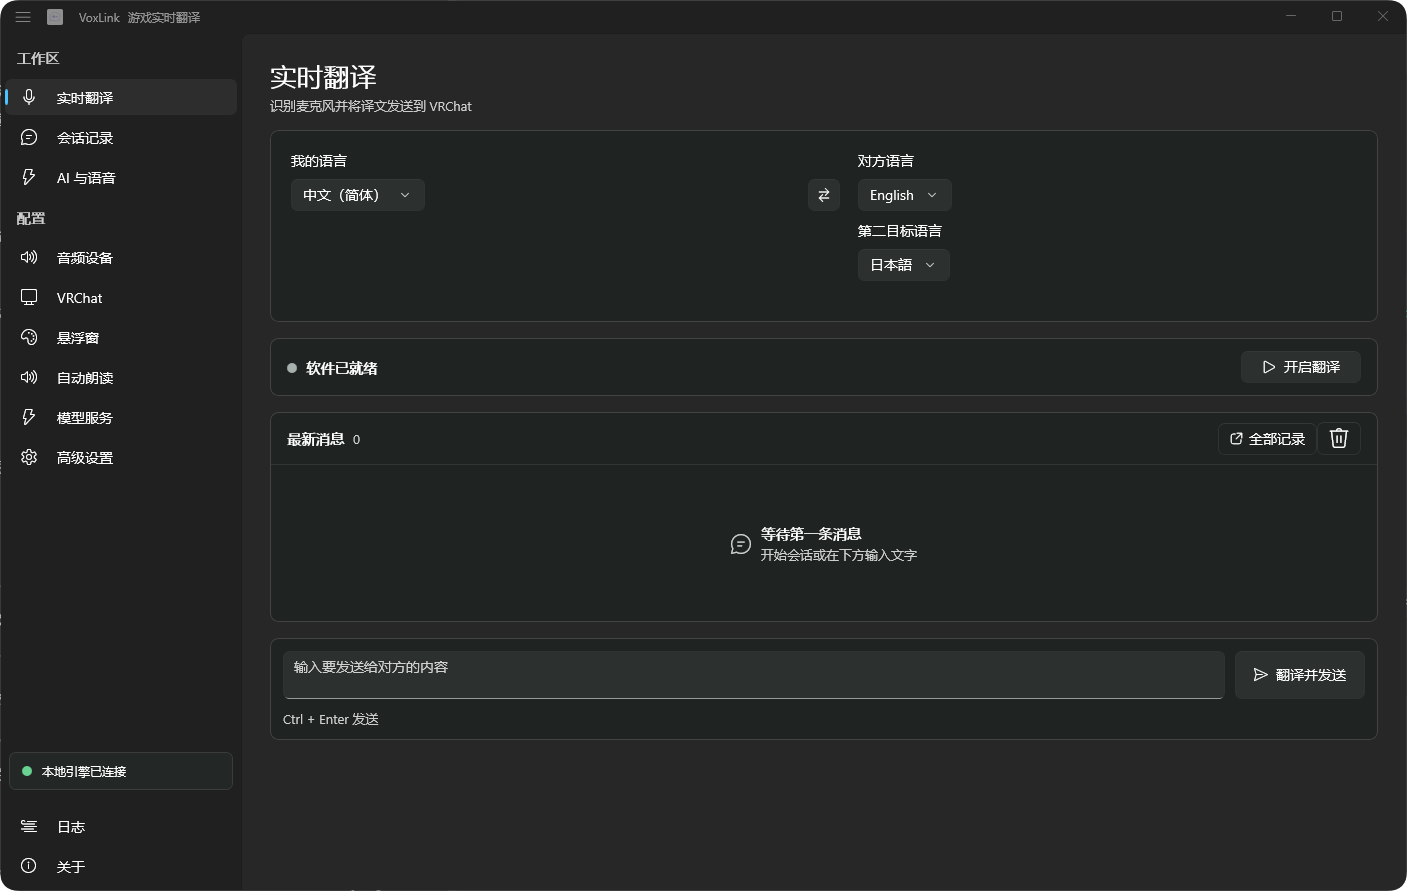
Task: Maximize the VoxLink window
Action: (1337, 16)
